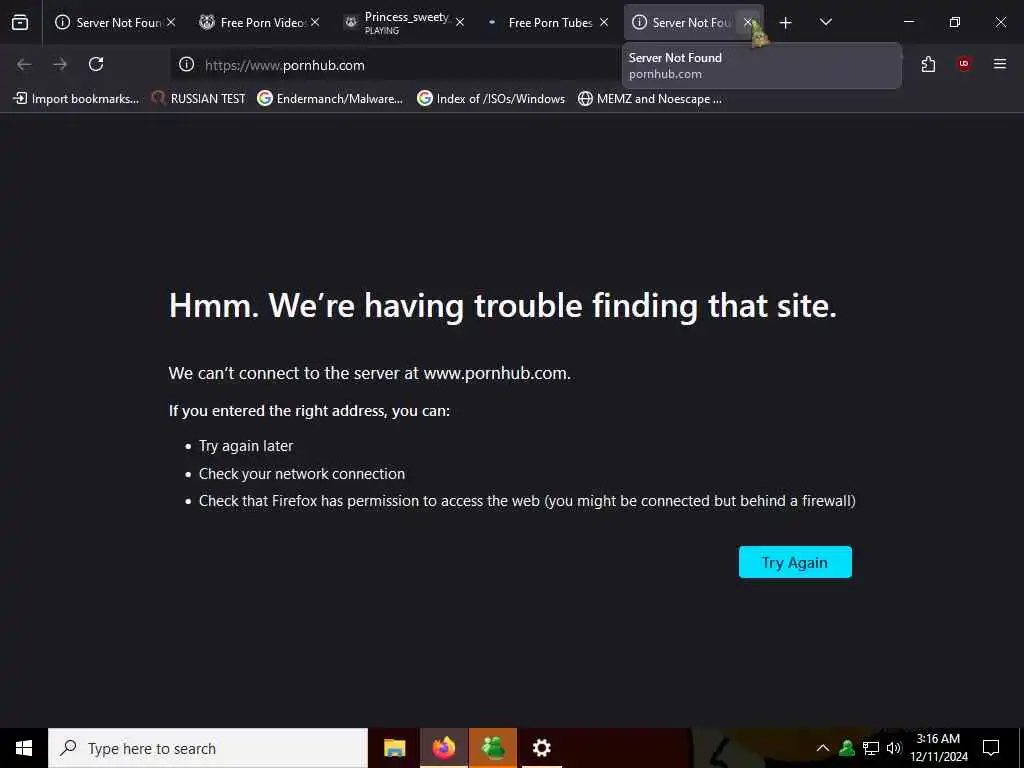Close the active Server Not Found tab
This screenshot has height=768, width=1024.
tap(748, 22)
